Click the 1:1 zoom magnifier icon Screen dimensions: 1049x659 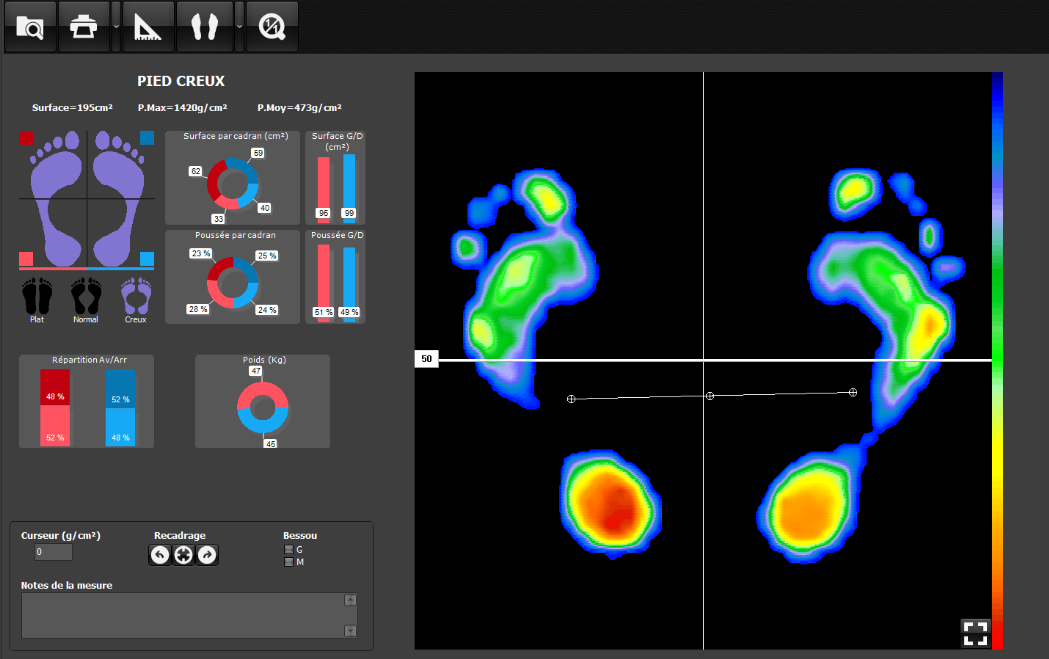(x=271, y=26)
